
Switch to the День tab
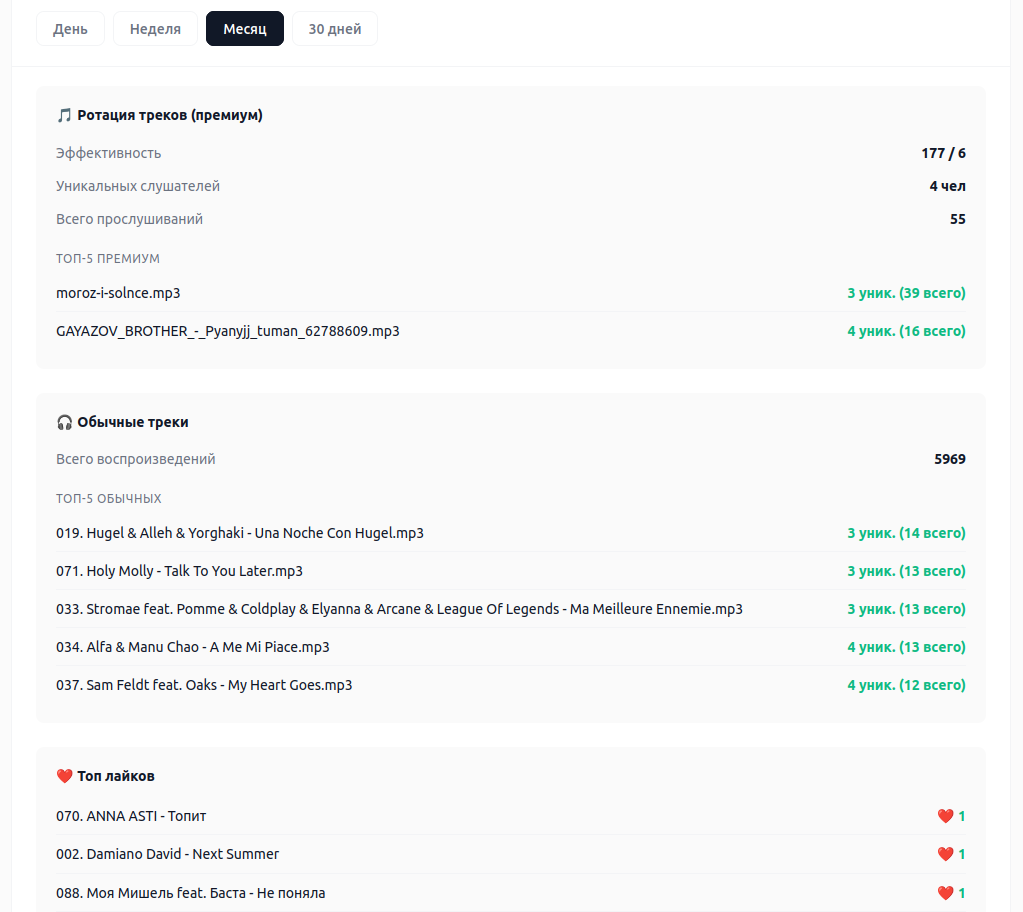70,29
